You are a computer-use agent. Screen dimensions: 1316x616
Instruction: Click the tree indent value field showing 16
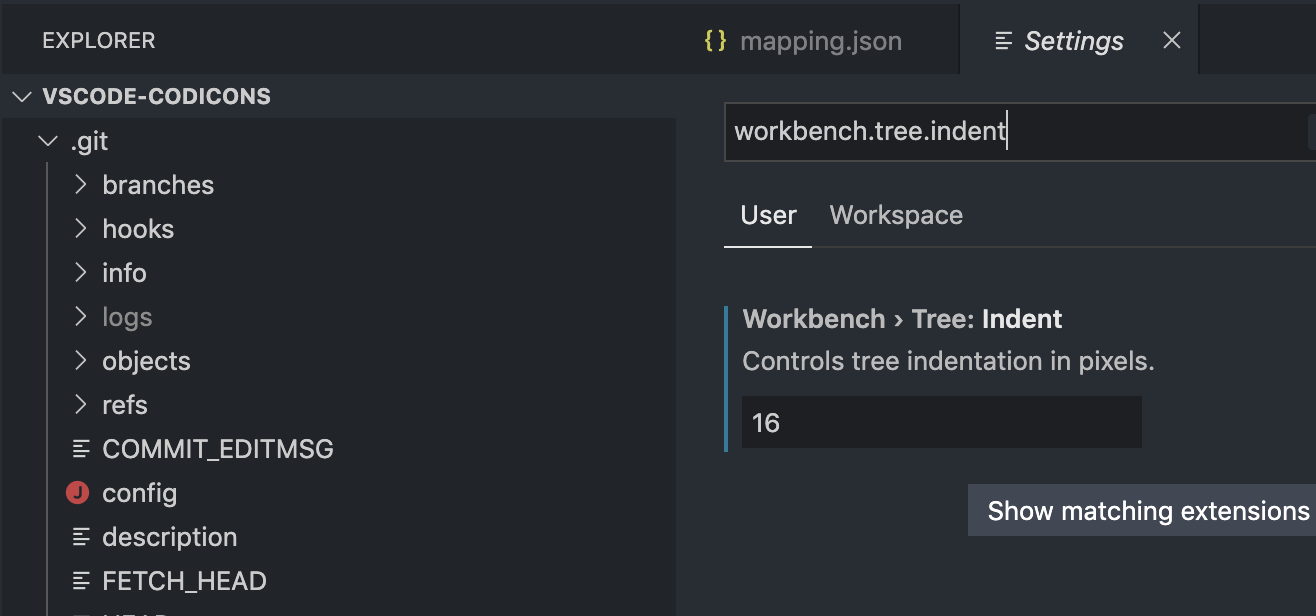pyautogui.click(x=940, y=422)
